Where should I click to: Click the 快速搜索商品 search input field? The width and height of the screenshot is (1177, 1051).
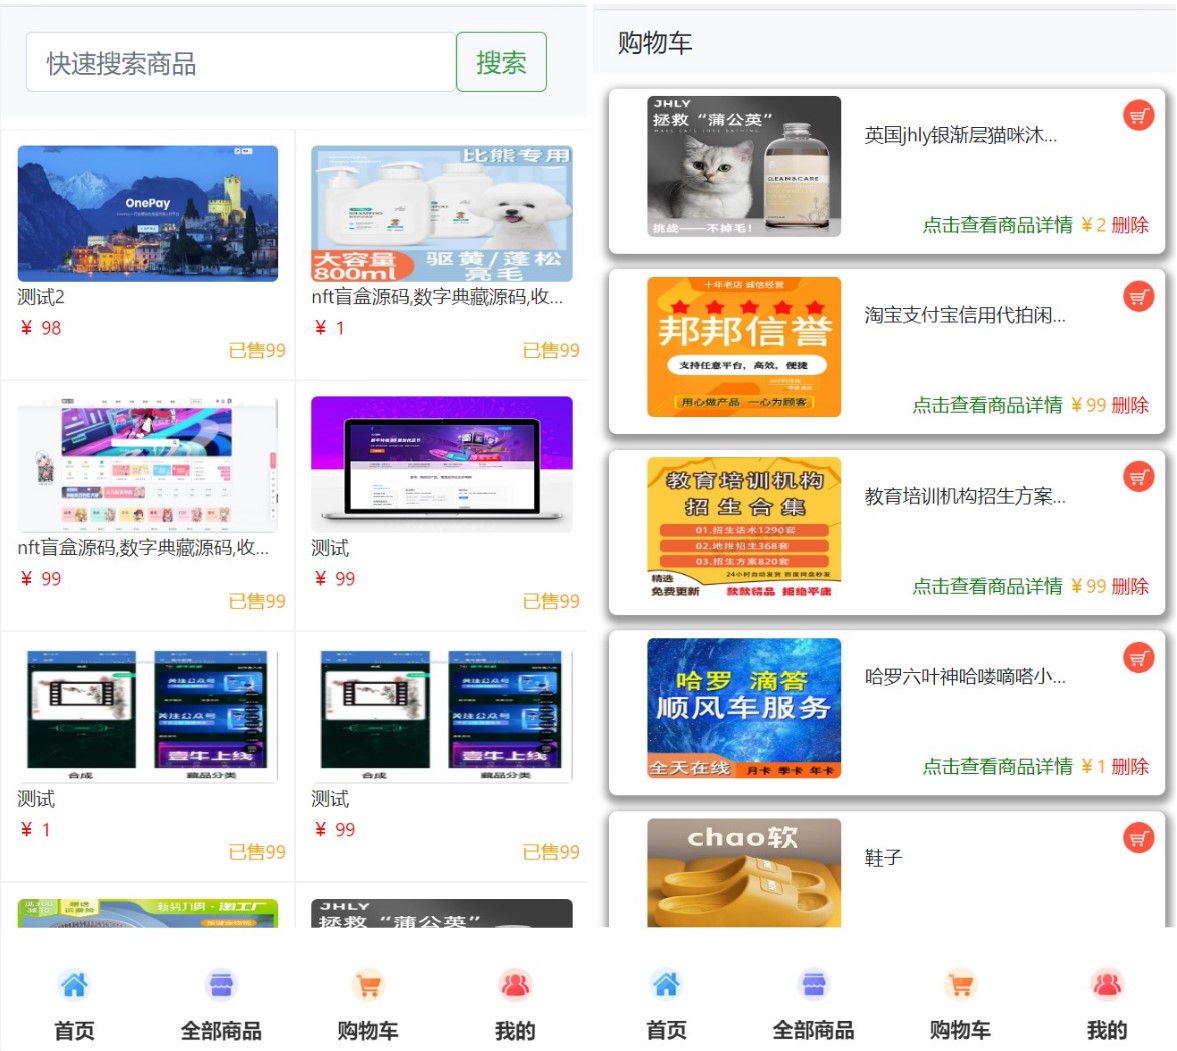tap(240, 61)
